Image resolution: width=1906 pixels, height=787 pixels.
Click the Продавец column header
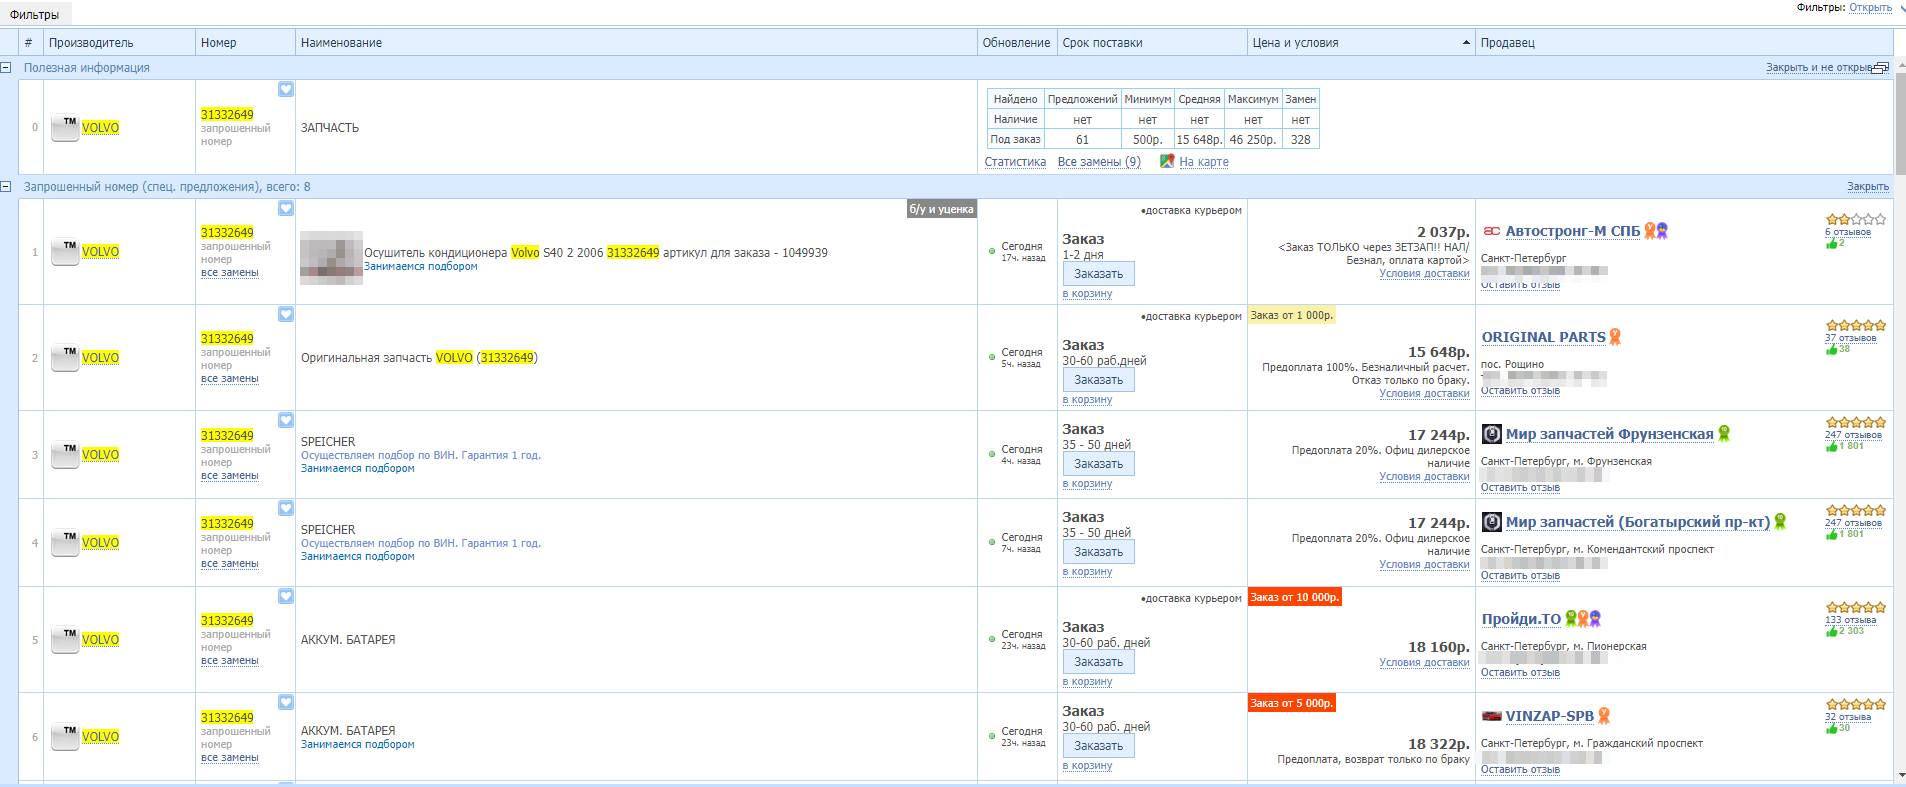[1684, 43]
